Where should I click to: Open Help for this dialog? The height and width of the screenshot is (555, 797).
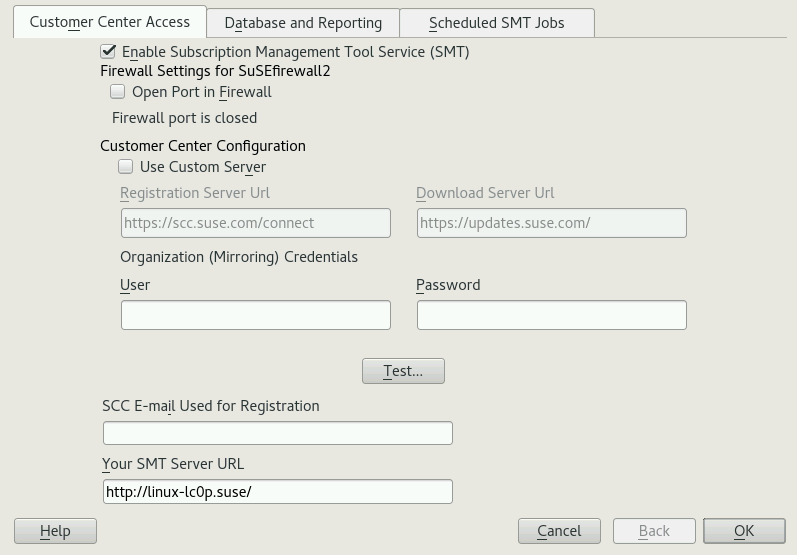tap(55, 531)
